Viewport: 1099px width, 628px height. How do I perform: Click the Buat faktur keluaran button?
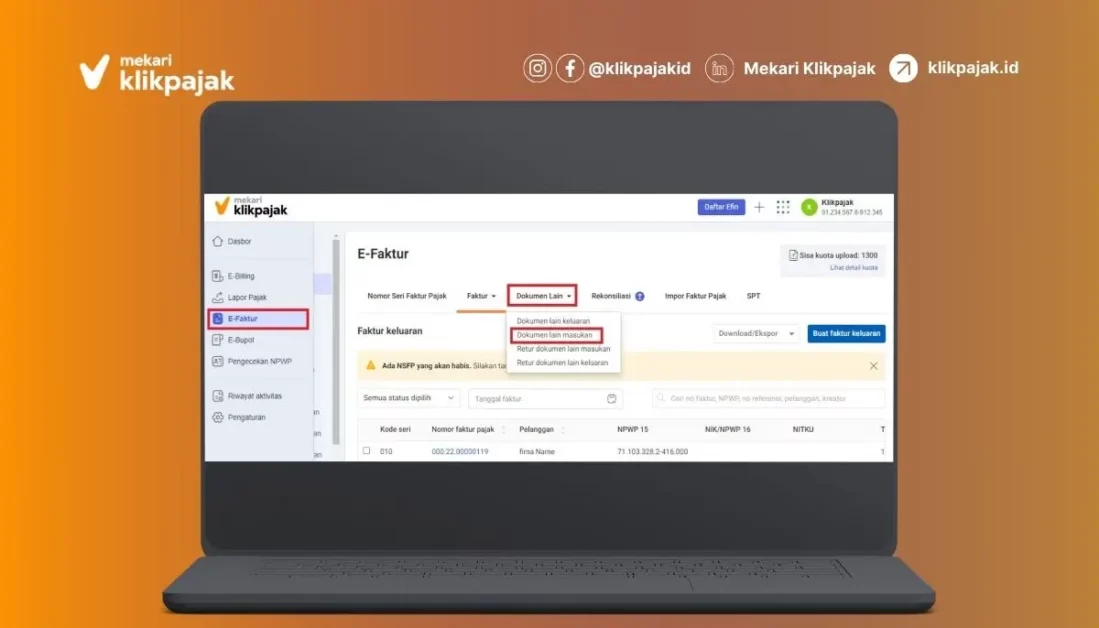coord(846,334)
